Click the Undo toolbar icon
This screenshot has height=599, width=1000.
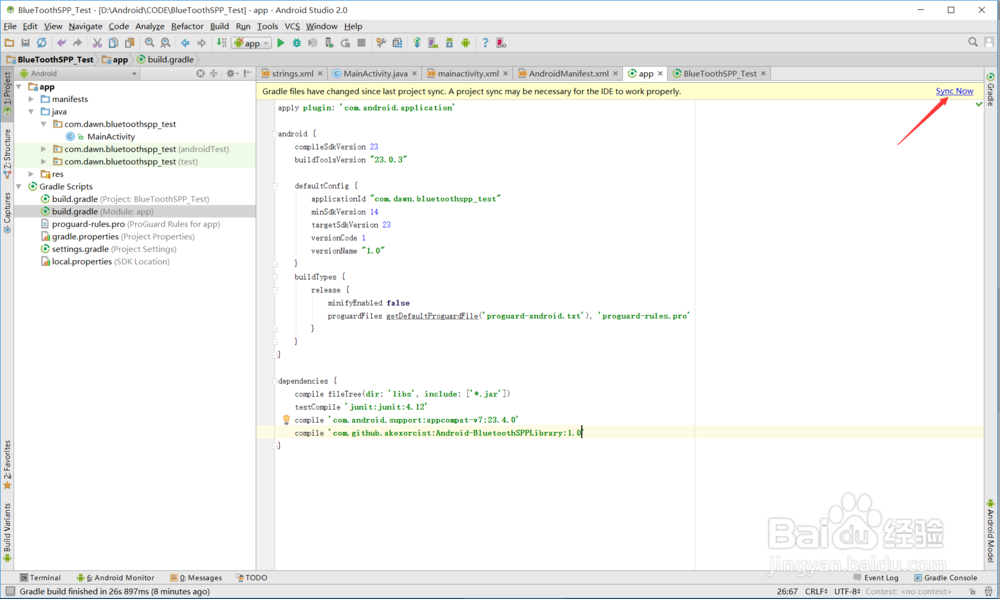(x=61, y=43)
